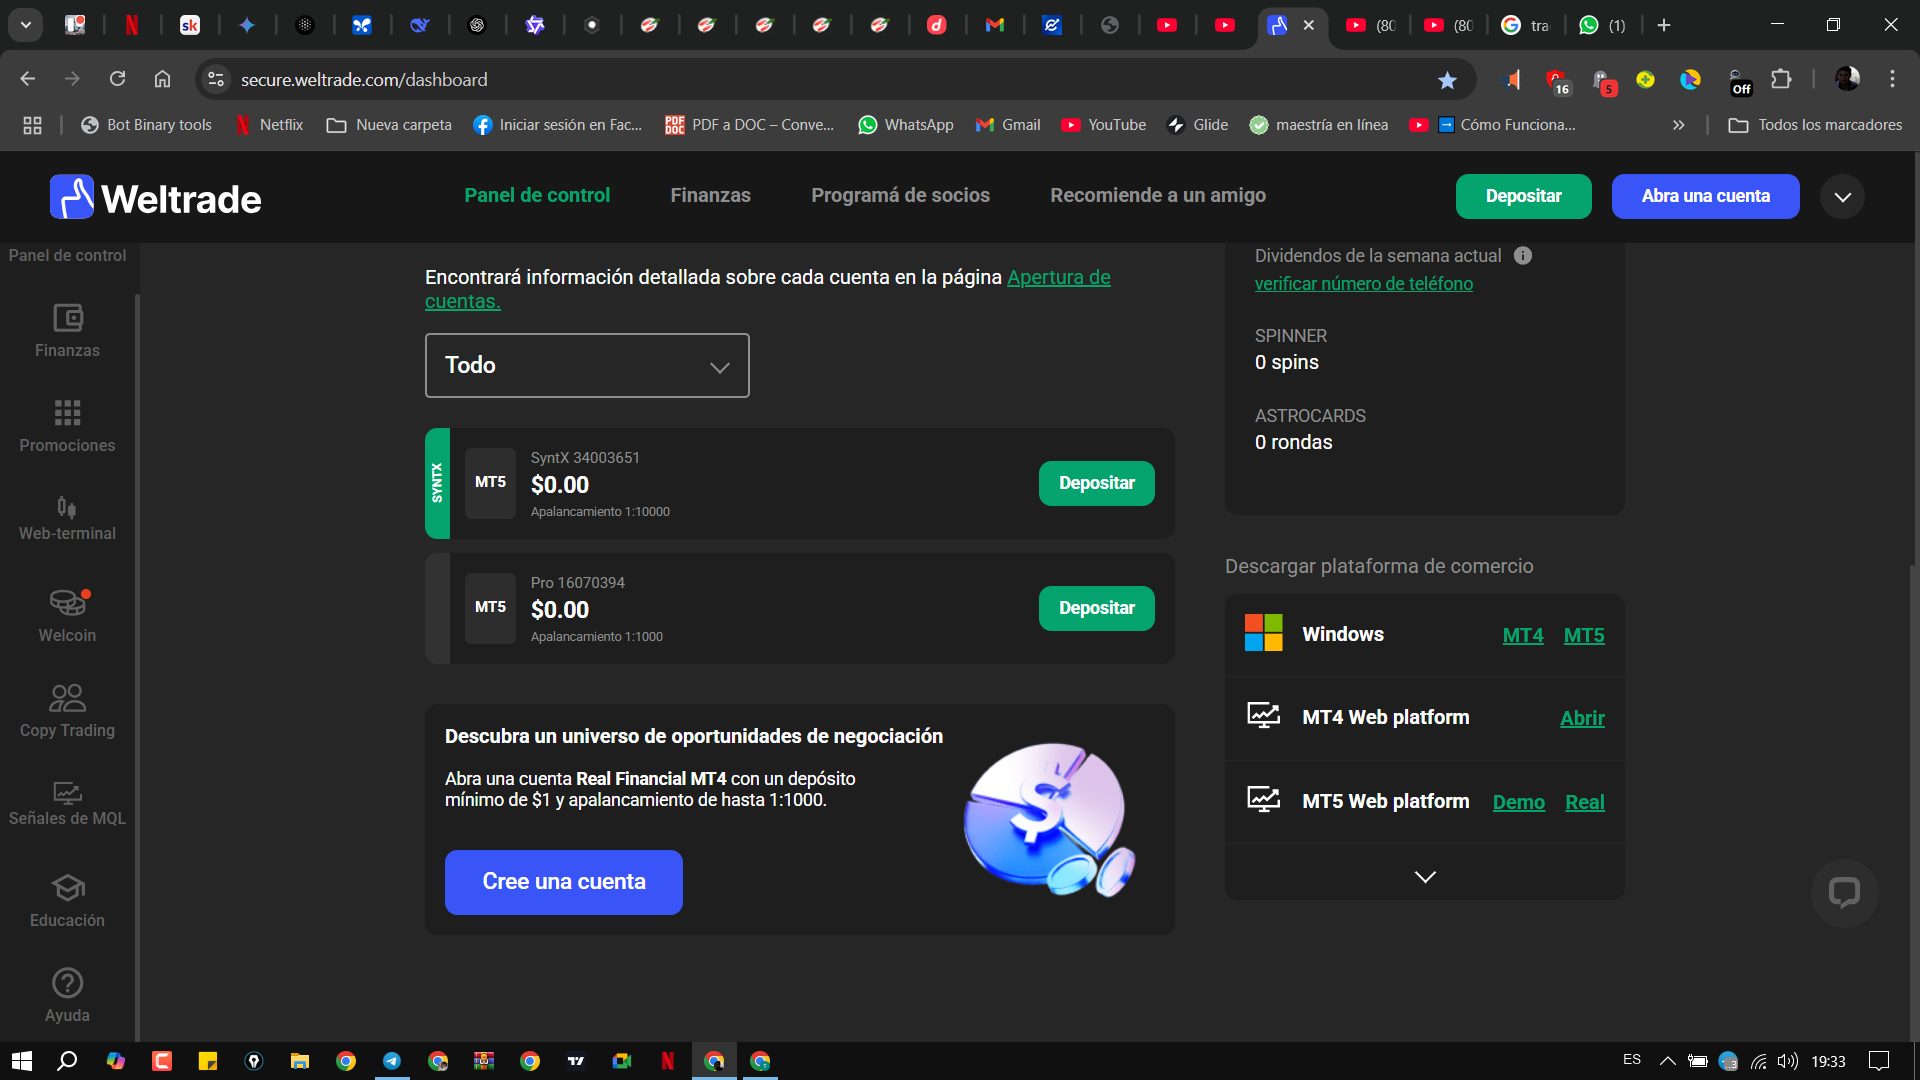Image resolution: width=1920 pixels, height=1080 pixels.
Task: Open Bot Binary tools bookmark
Action: coord(146,125)
